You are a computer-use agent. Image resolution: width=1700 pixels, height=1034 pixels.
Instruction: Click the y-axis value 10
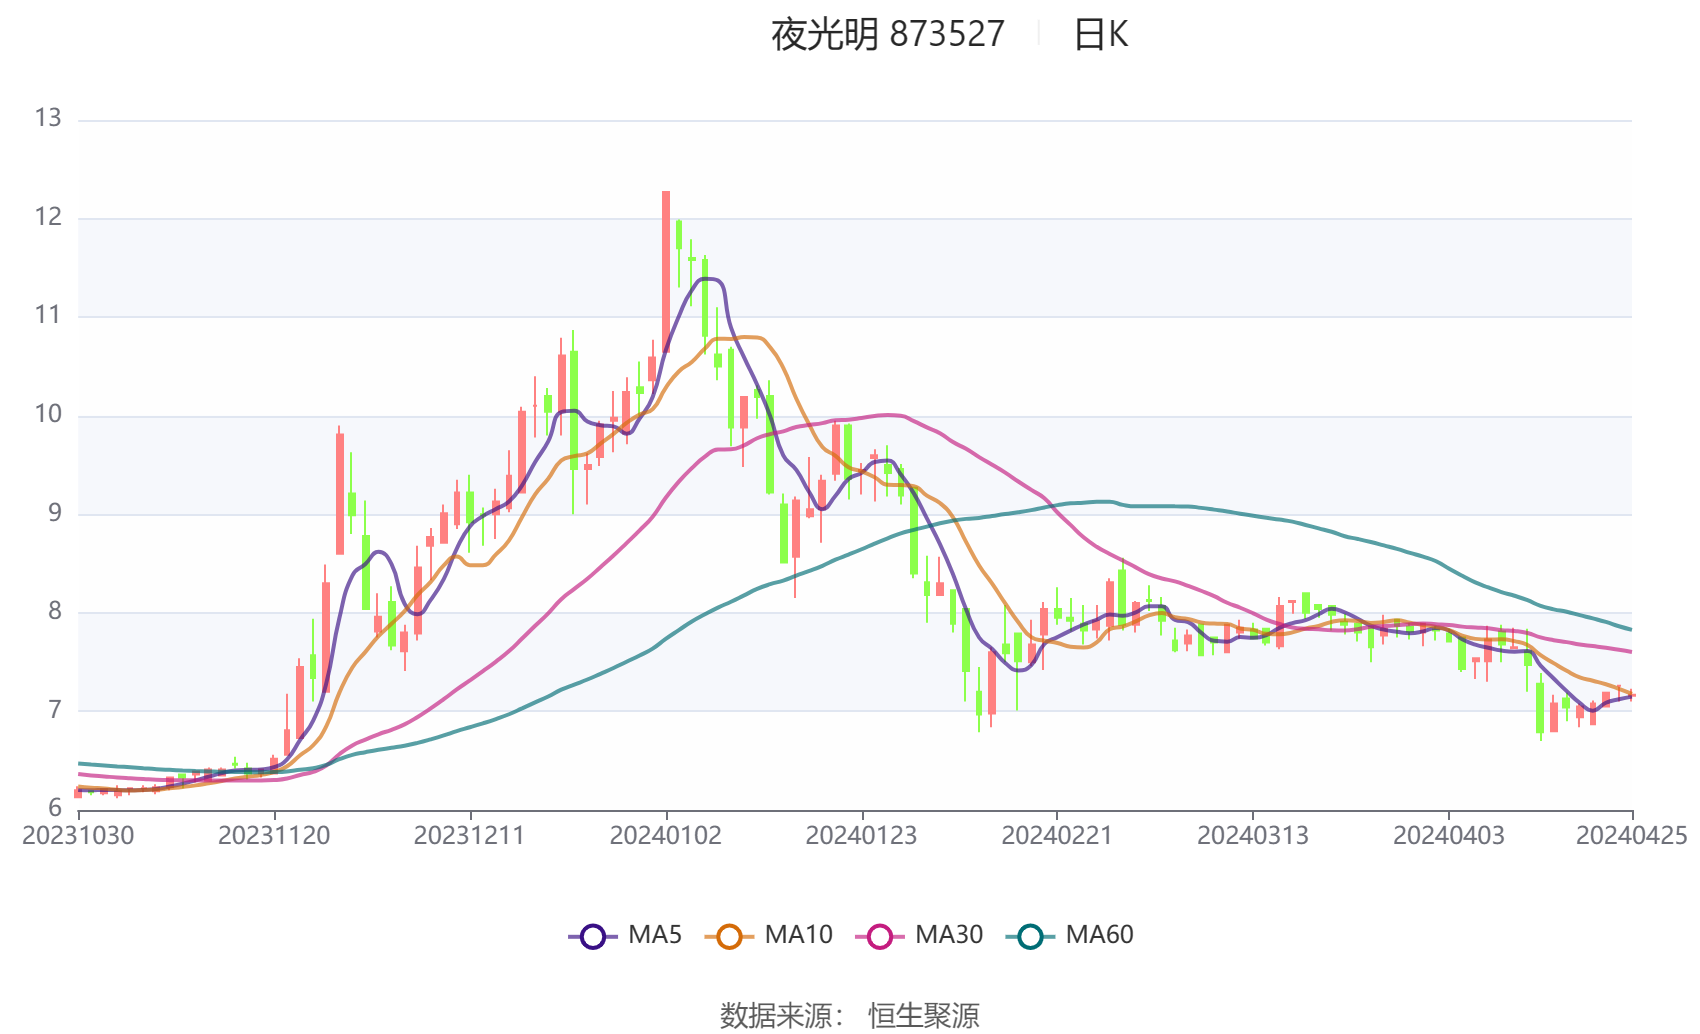(48, 414)
